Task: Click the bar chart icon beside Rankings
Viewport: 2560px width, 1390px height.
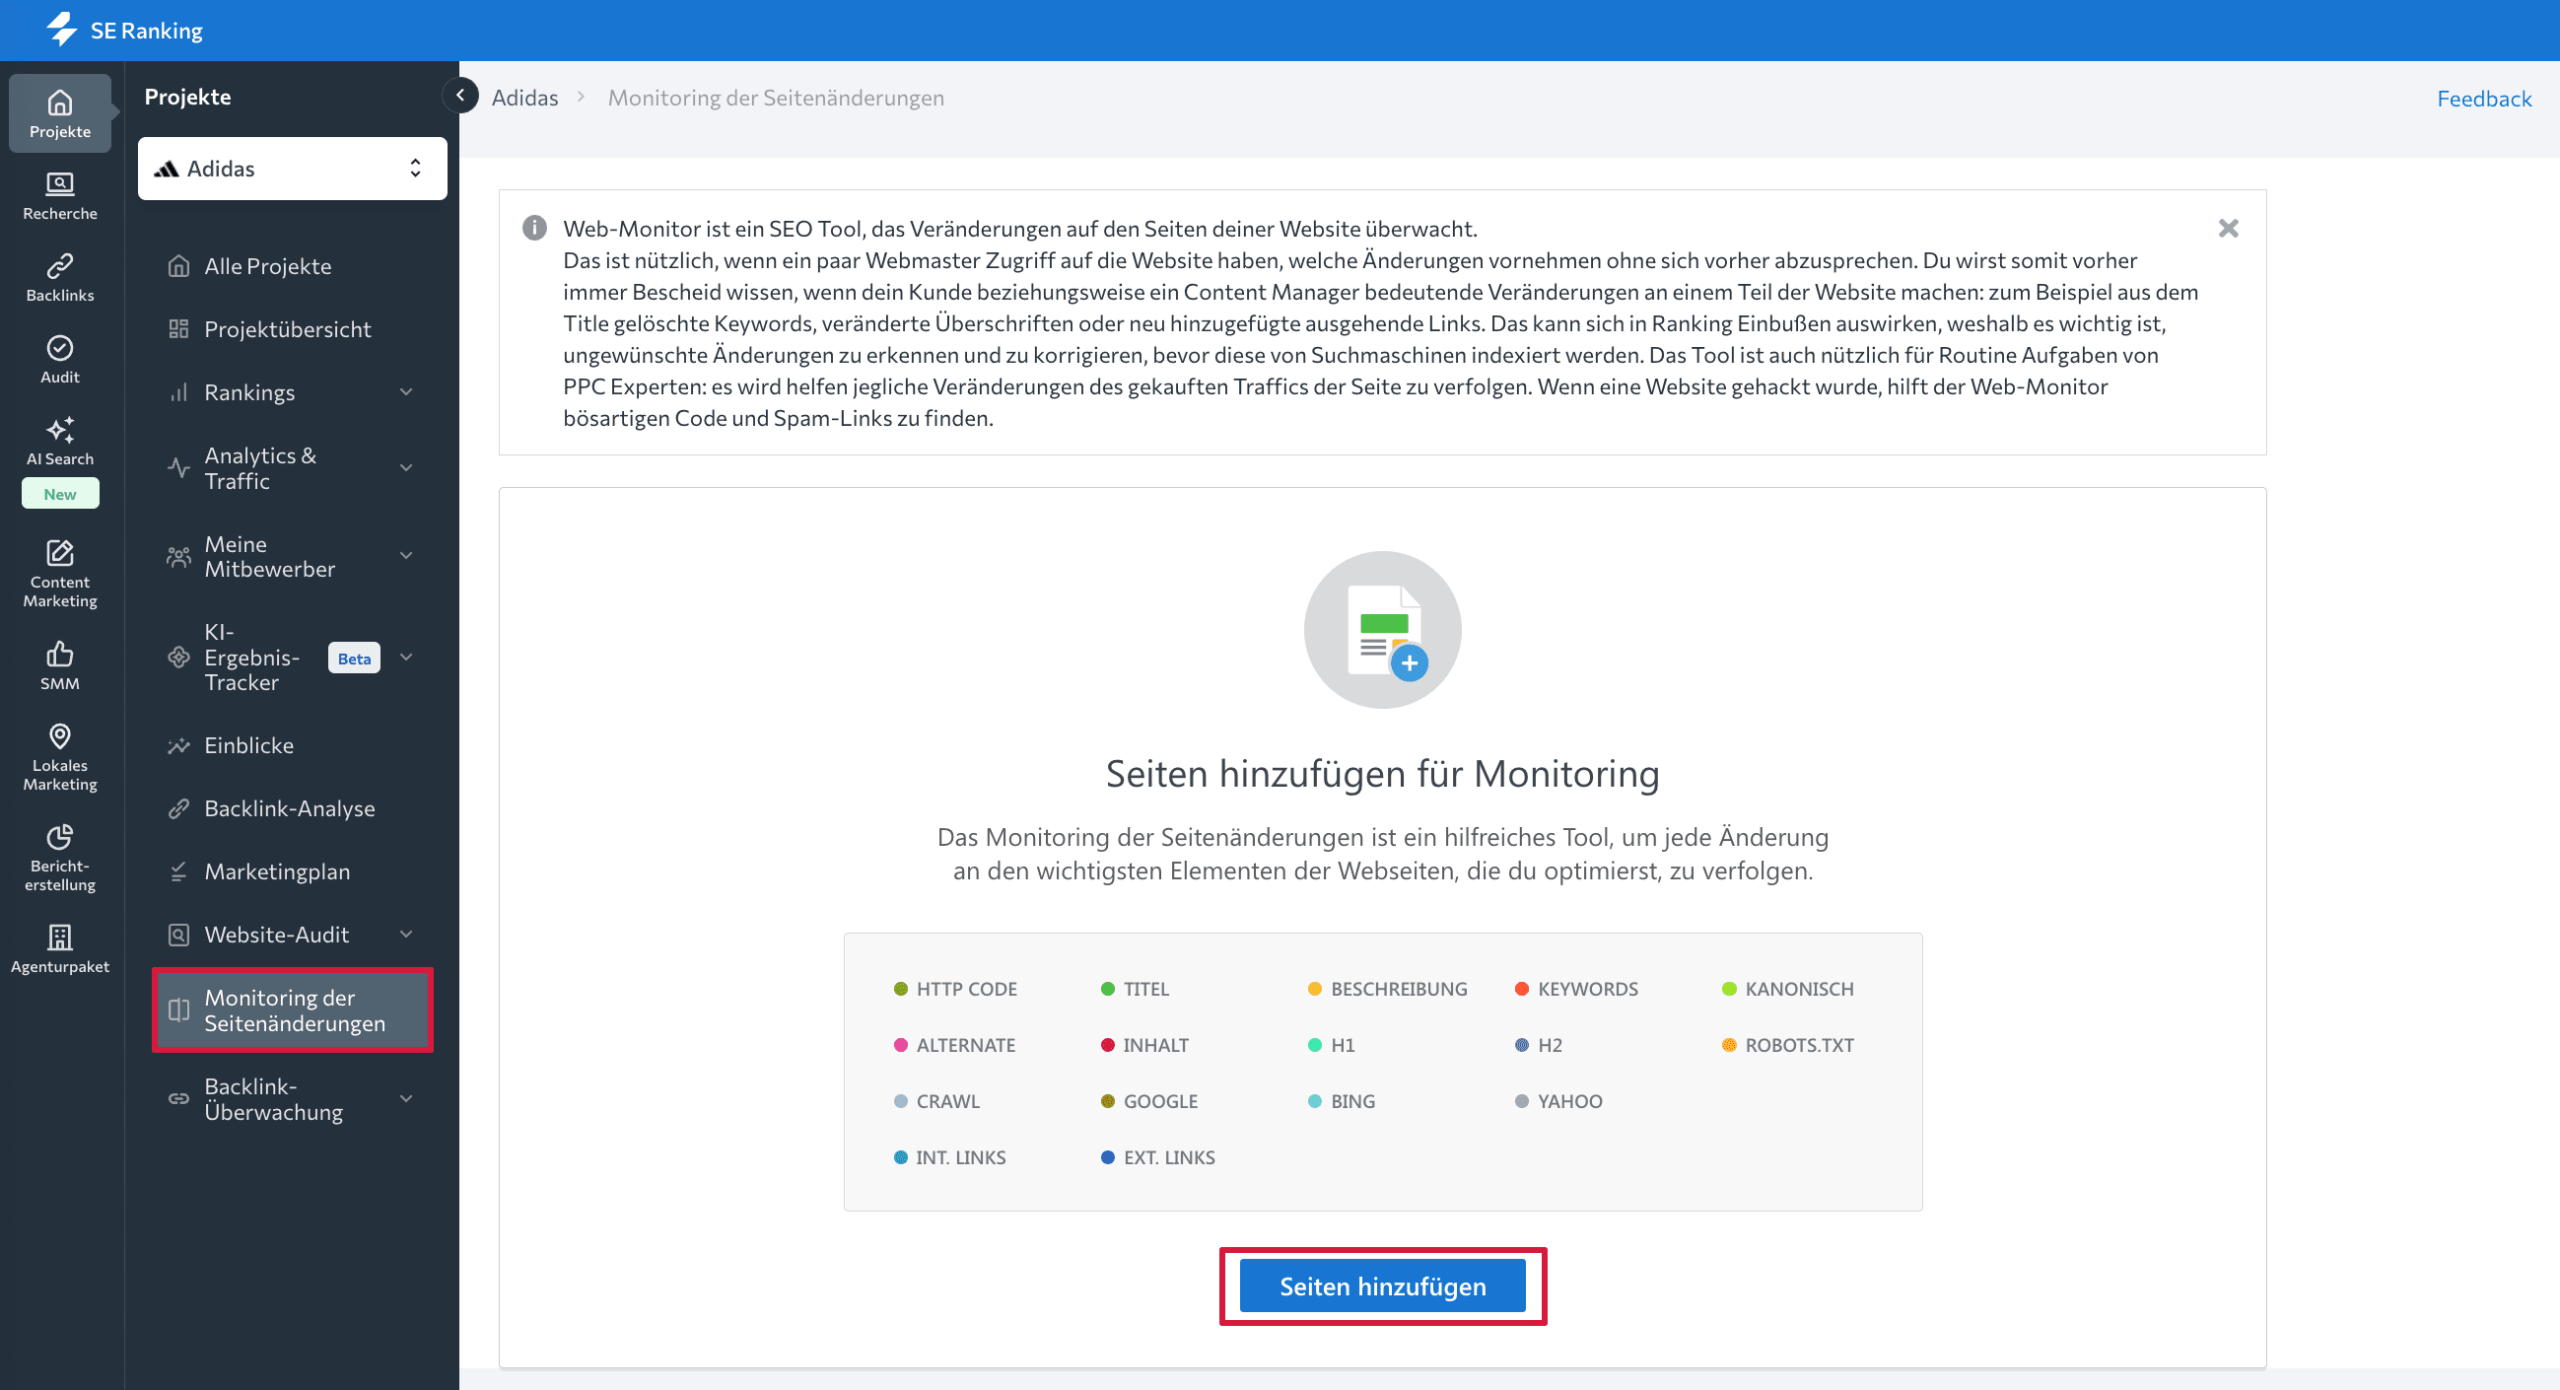Action: pos(179,392)
